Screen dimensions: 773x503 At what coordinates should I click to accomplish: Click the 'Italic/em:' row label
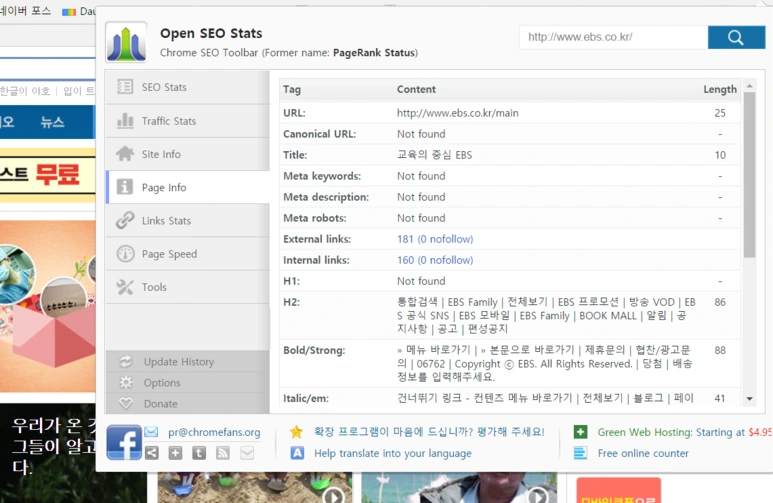click(306, 398)
